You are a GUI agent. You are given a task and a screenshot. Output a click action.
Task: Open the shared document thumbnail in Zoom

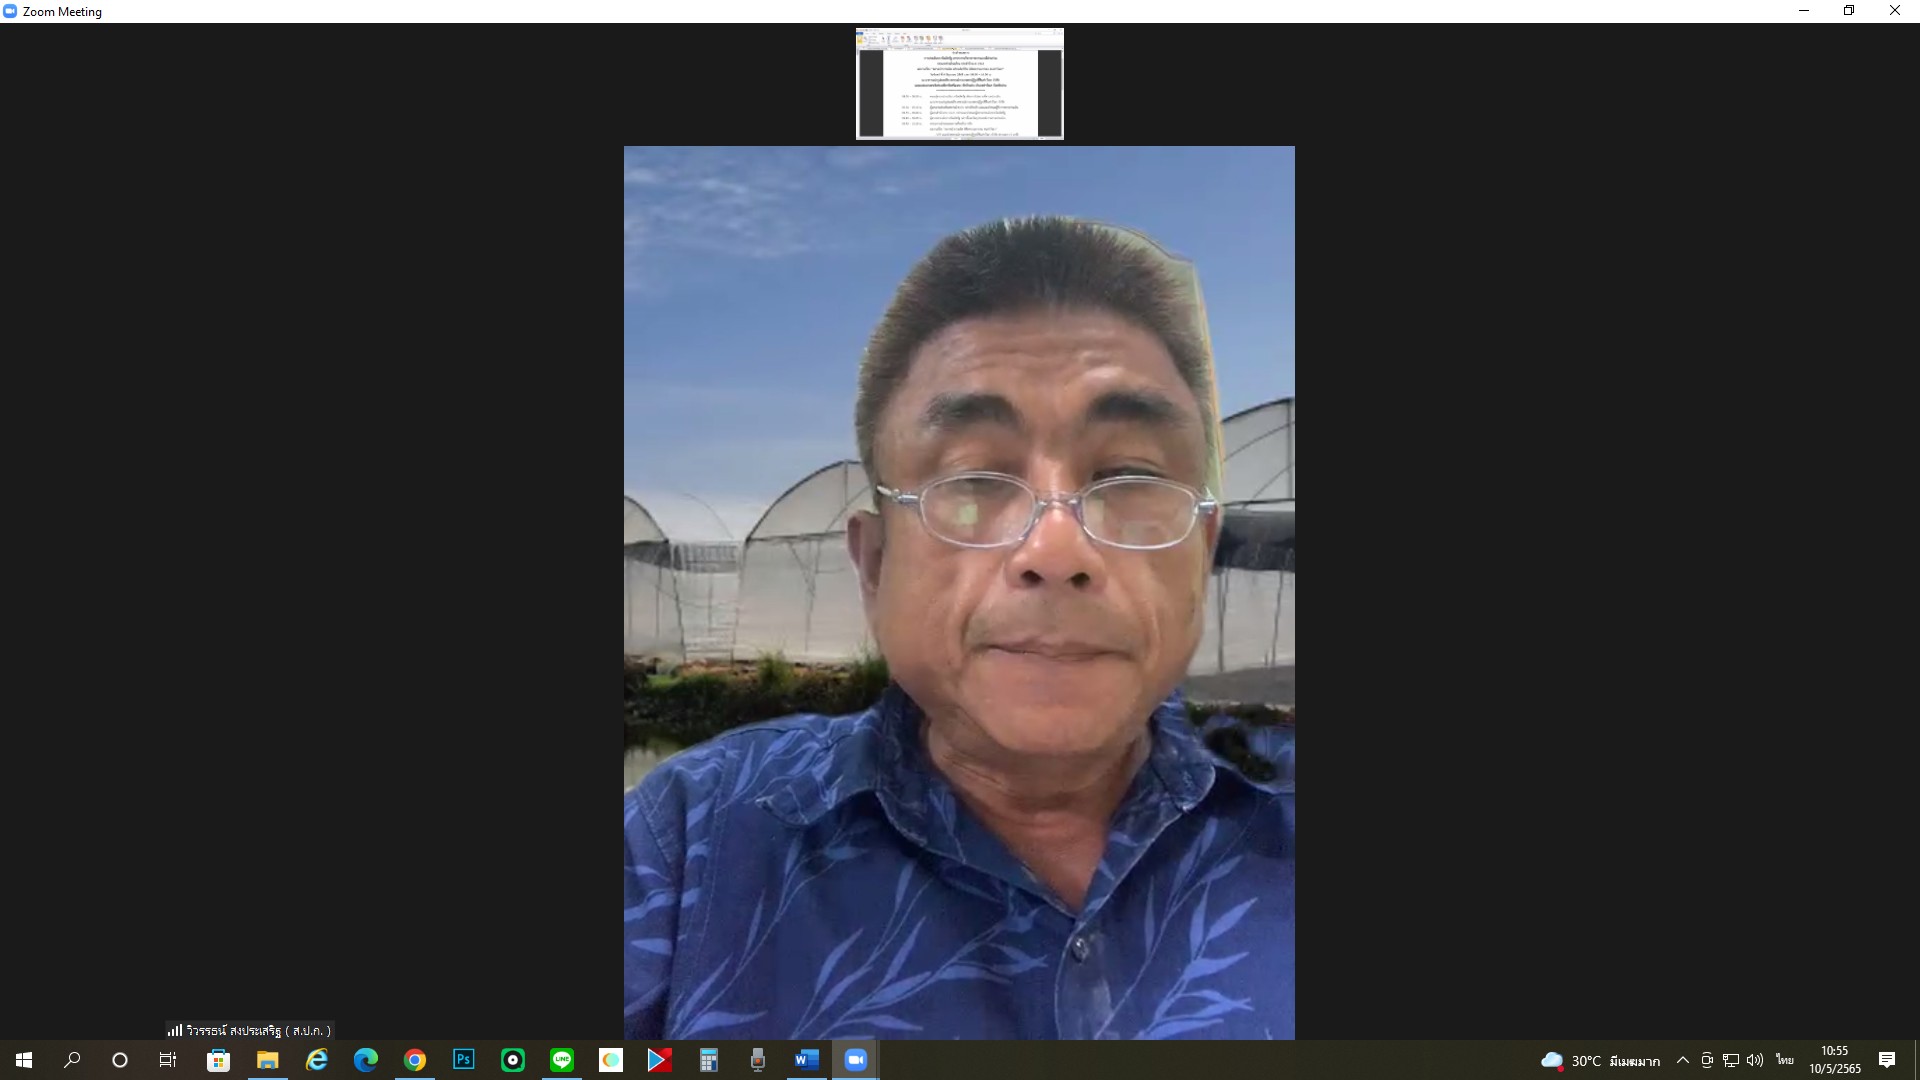click(960, 83)
